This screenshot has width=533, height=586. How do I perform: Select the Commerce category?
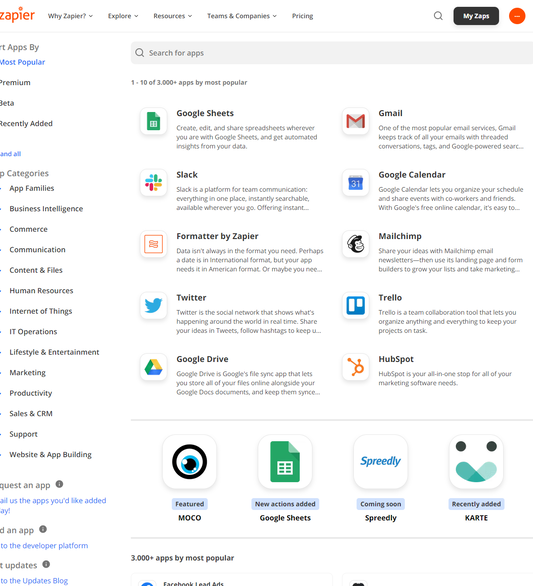[28, 229]
